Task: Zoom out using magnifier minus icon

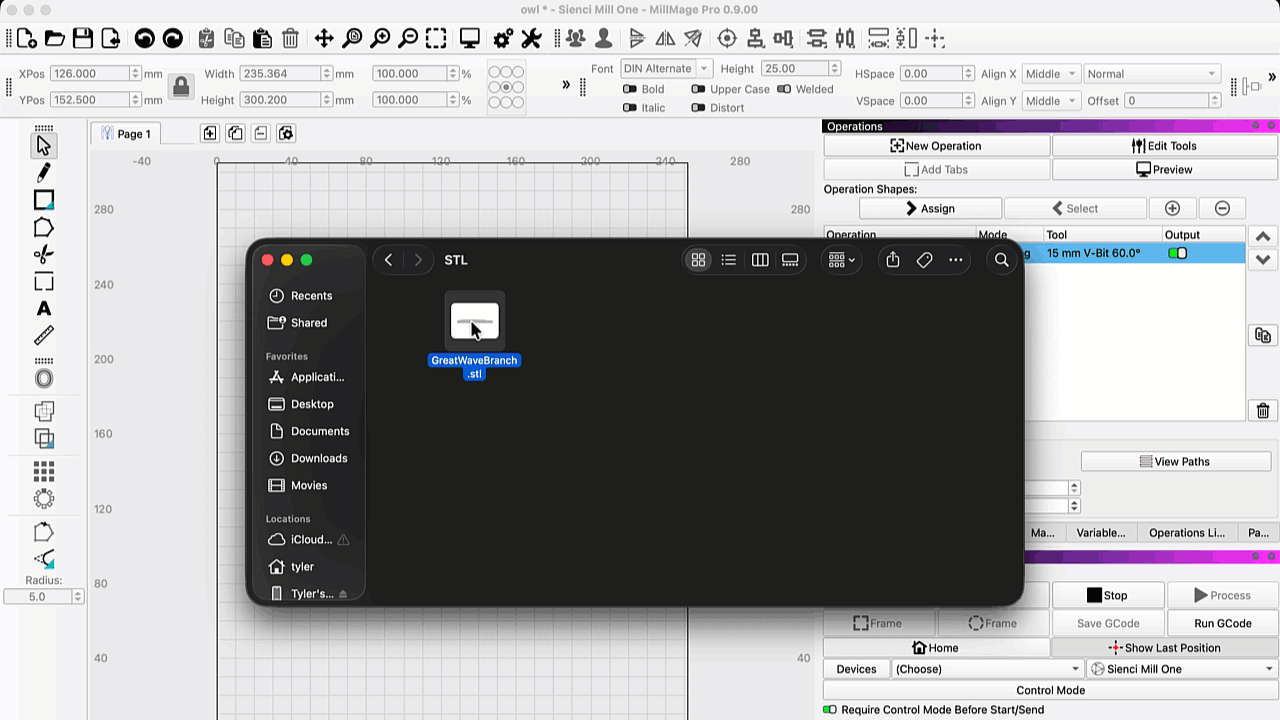Action: pyautogui.click(x=408, y=39)
